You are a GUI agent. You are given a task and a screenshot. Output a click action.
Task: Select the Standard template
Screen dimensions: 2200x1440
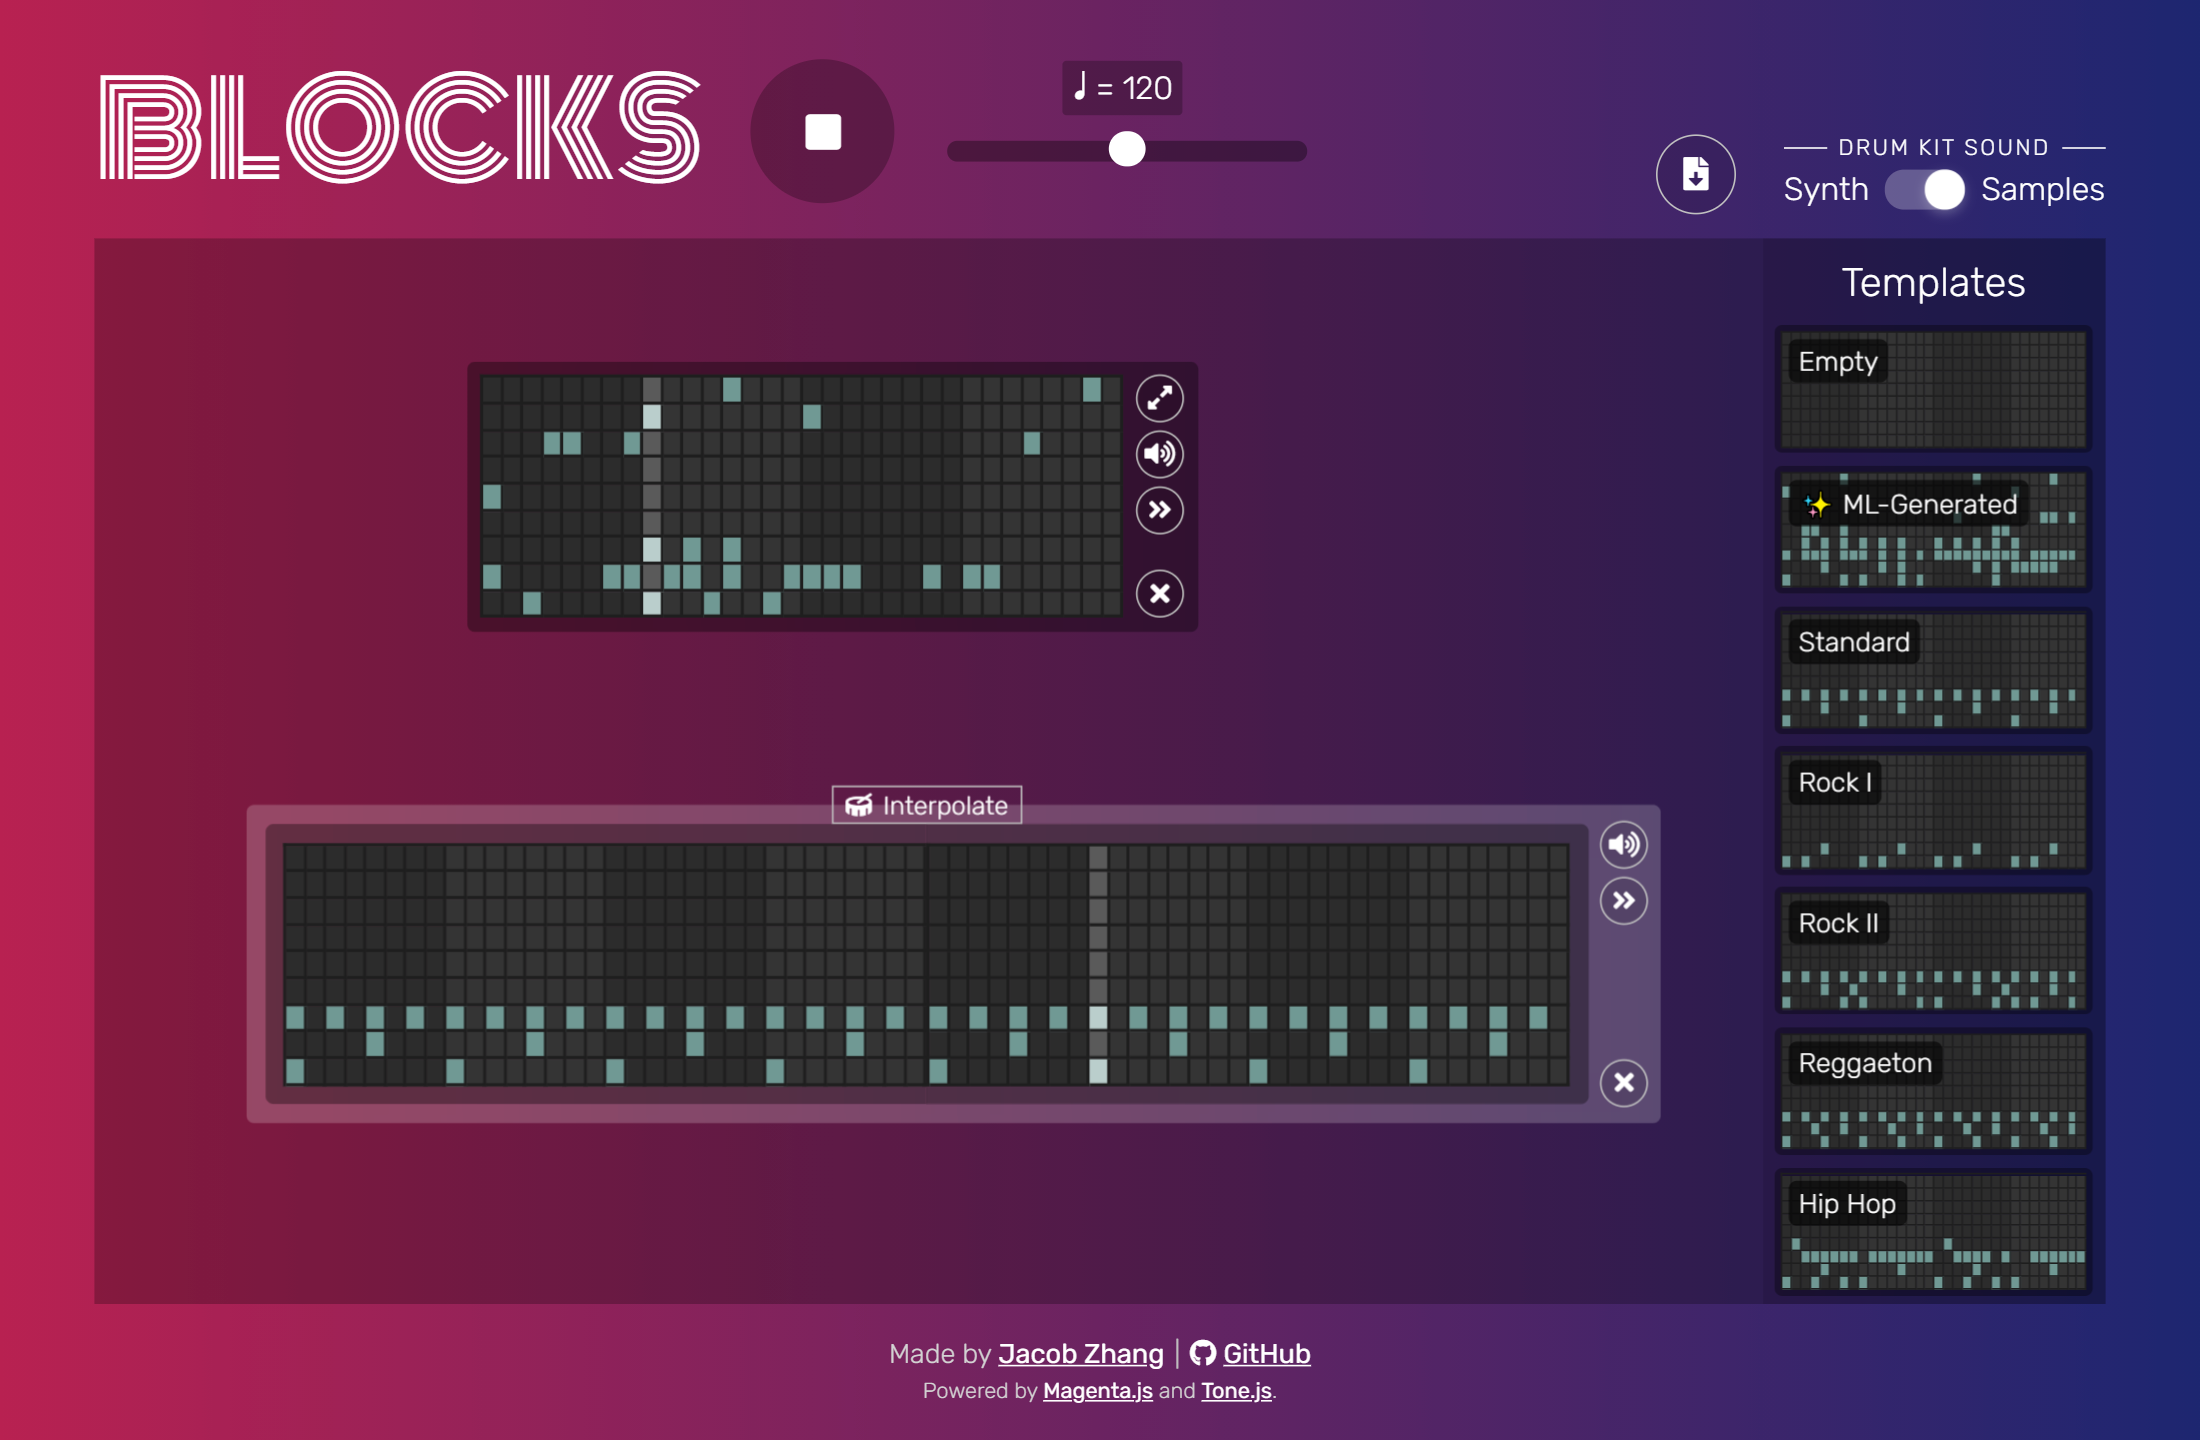point(1932,670)
